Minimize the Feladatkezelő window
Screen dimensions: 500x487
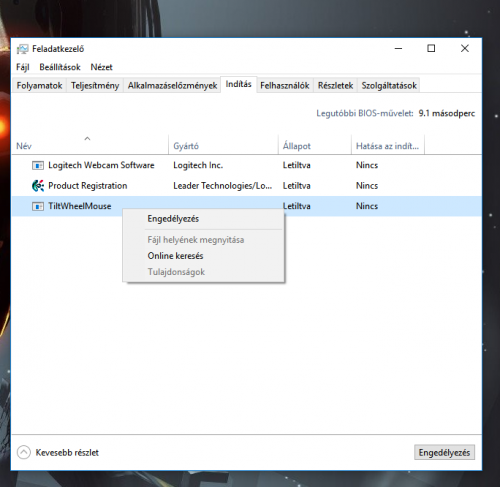[398, 49]
